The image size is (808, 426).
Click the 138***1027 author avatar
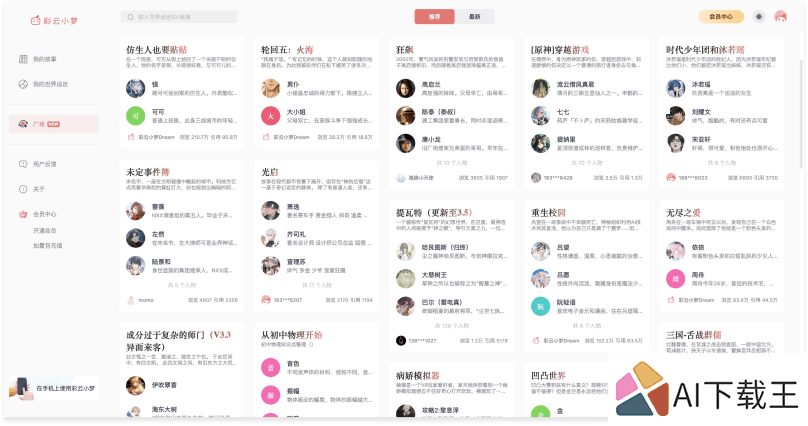click(400, 340)
